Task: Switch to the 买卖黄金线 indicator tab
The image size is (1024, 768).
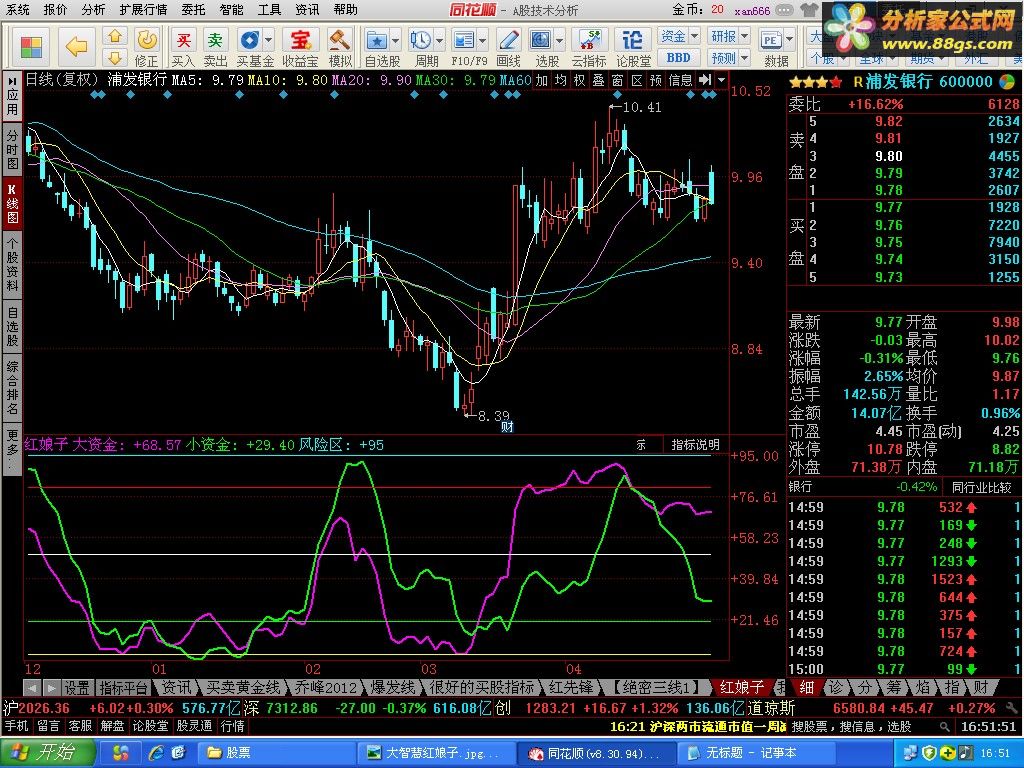Action: 243,688
